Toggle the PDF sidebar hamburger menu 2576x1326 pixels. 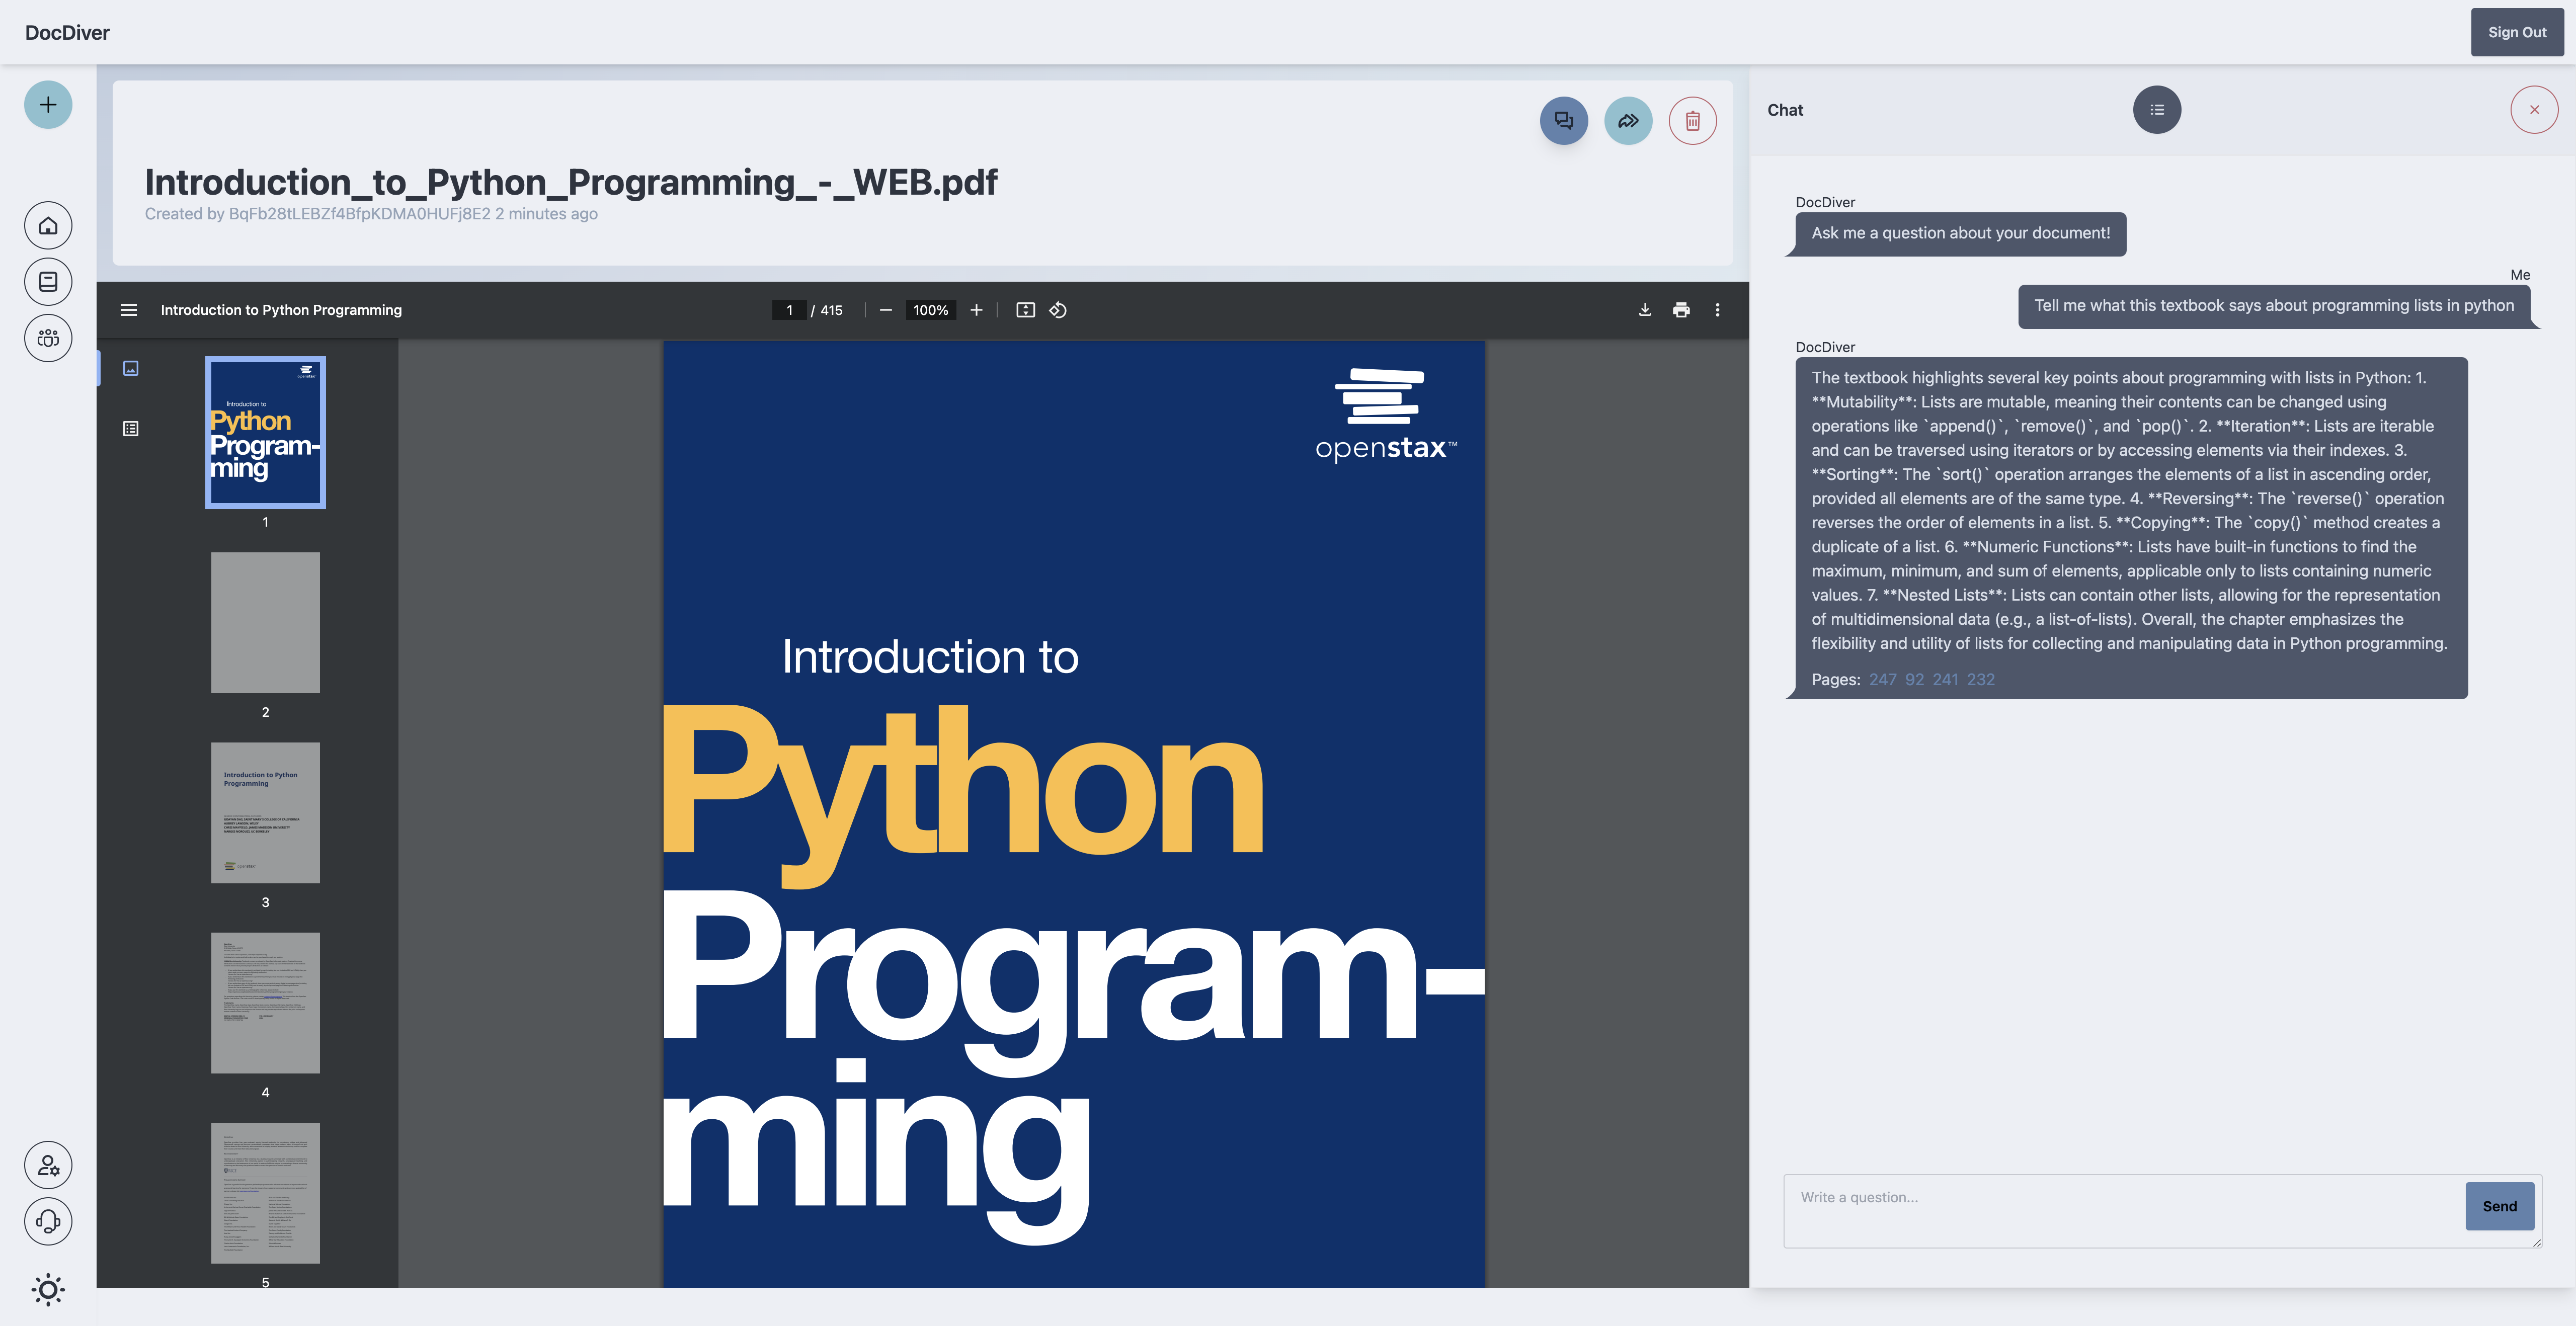tap(129, 310)
